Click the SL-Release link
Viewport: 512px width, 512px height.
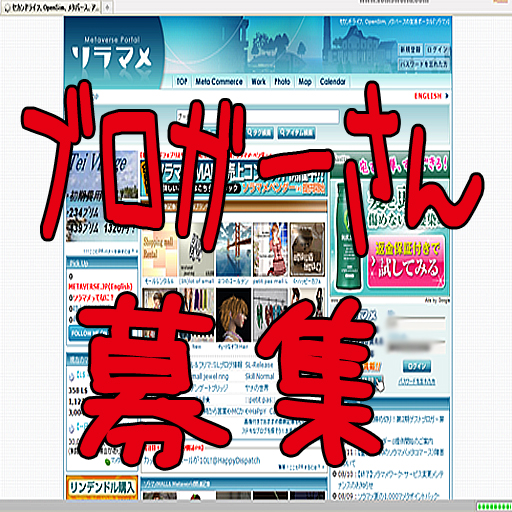tap(259, 365)
